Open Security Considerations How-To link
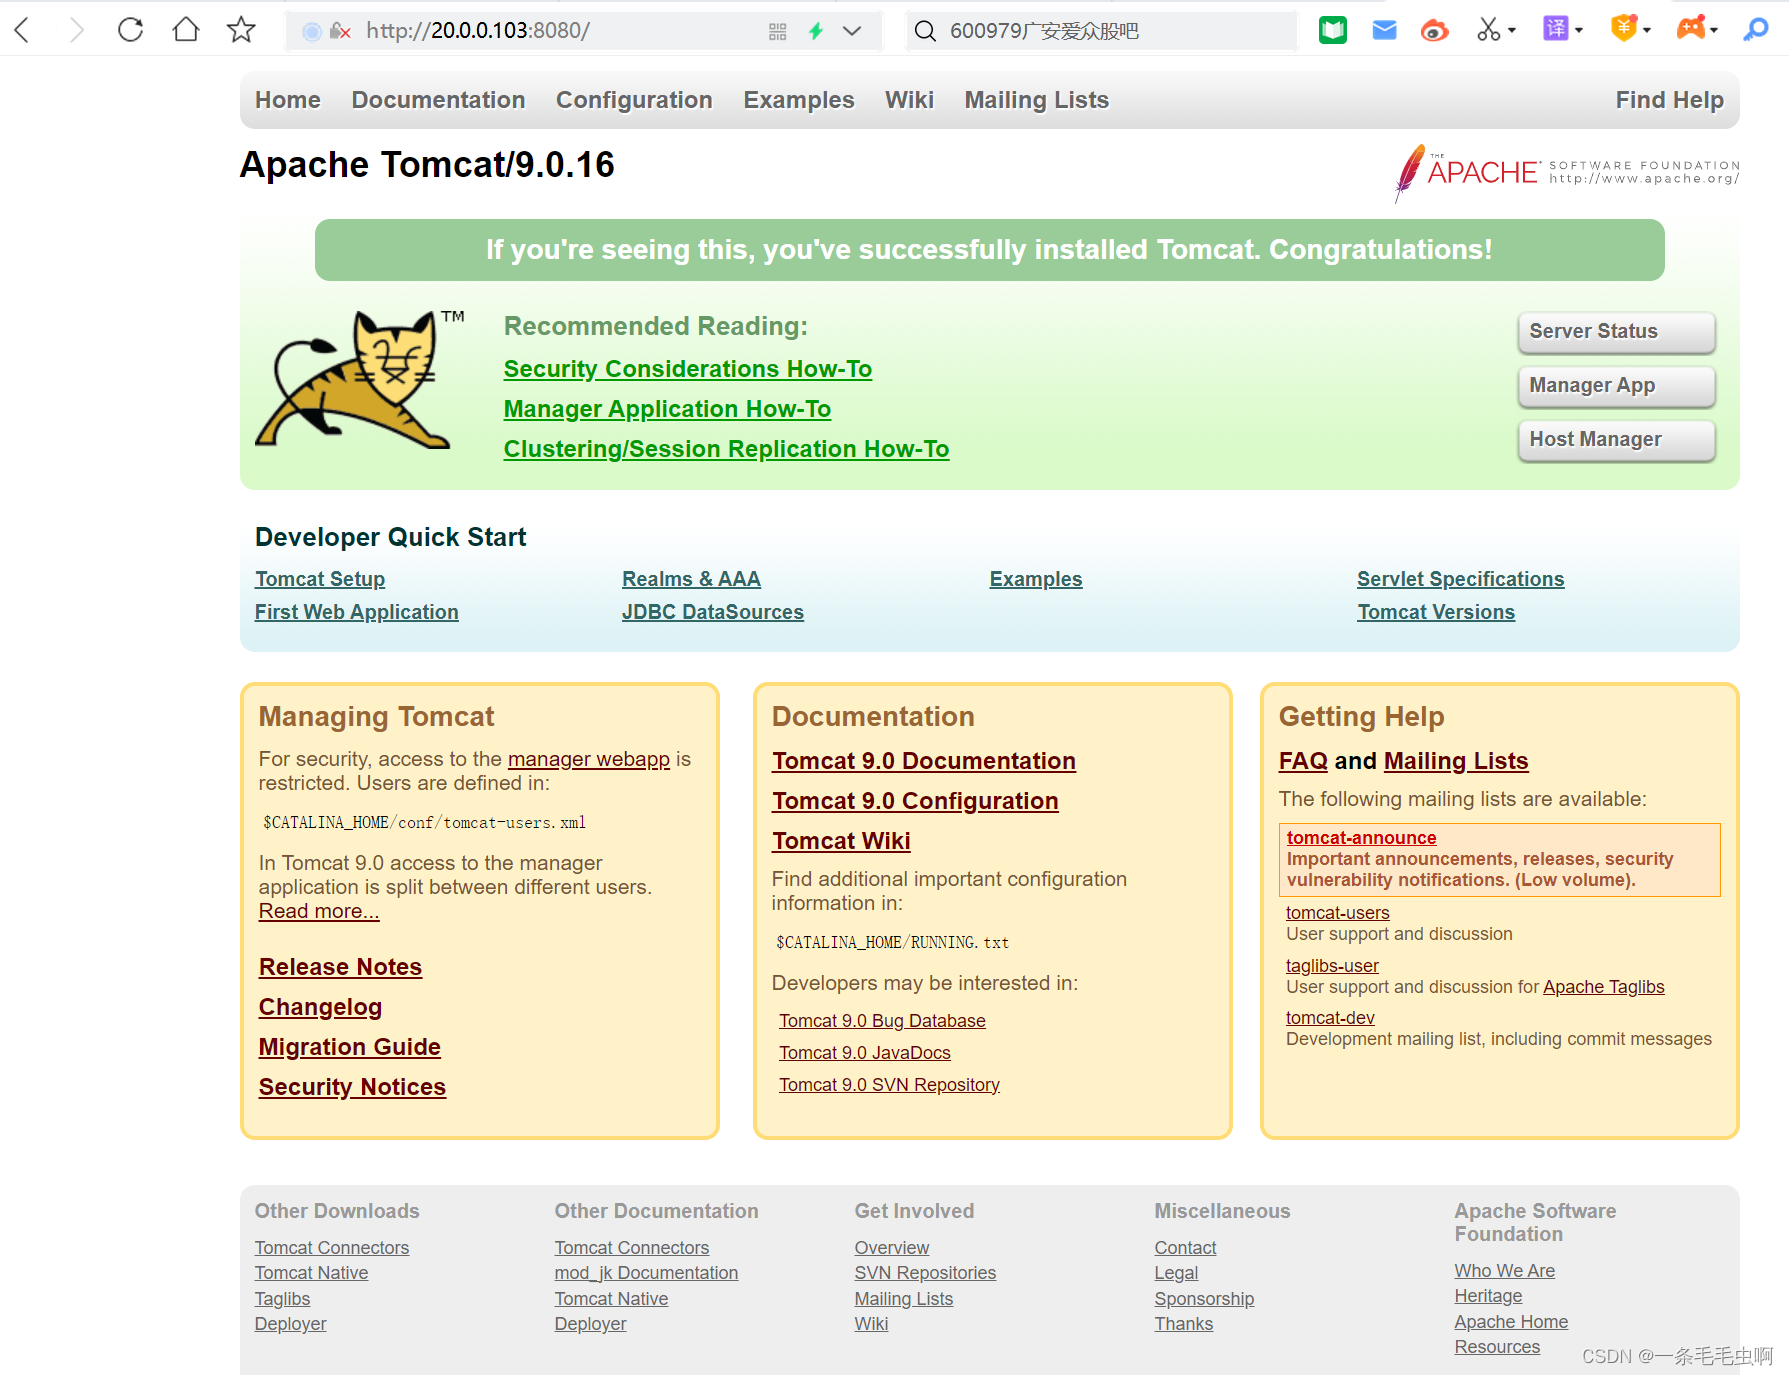 point(688,369)
